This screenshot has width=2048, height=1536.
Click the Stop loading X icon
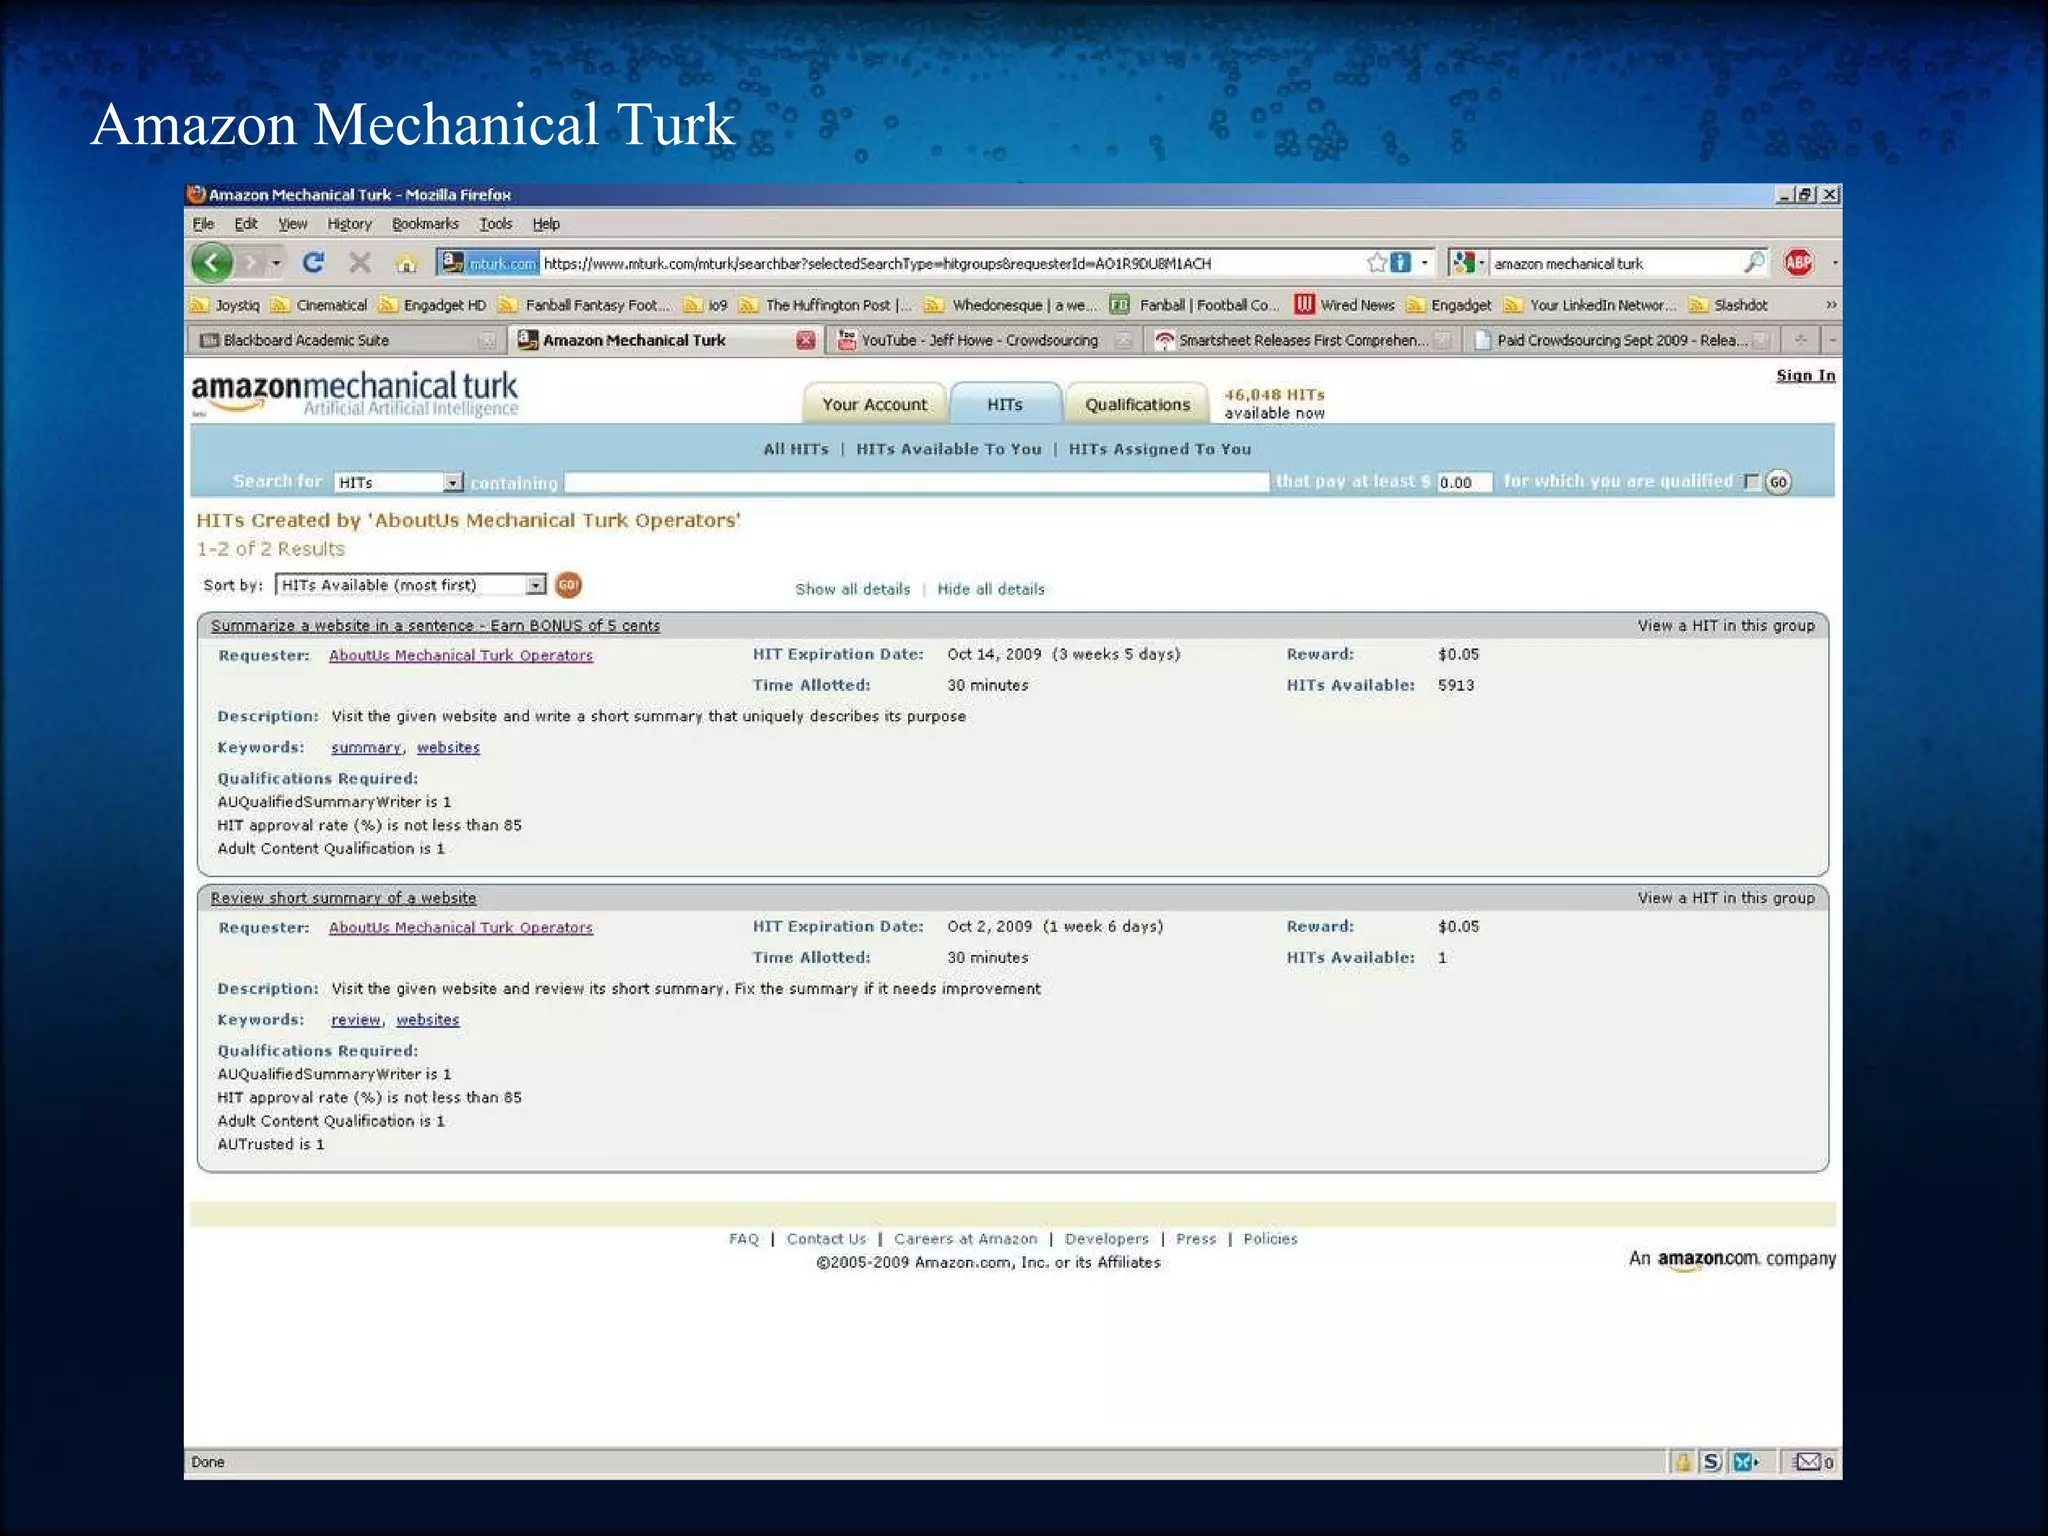(x=360, y=262)
